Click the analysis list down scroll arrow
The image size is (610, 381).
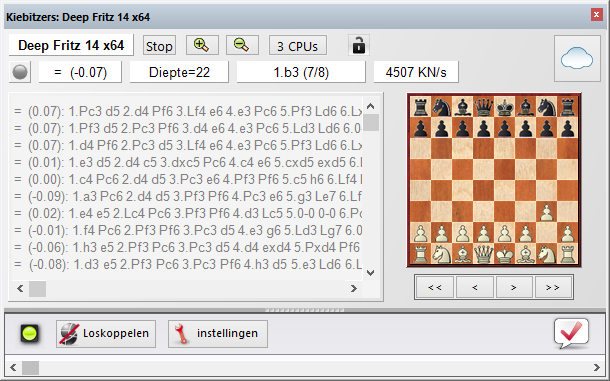[370, 272]
